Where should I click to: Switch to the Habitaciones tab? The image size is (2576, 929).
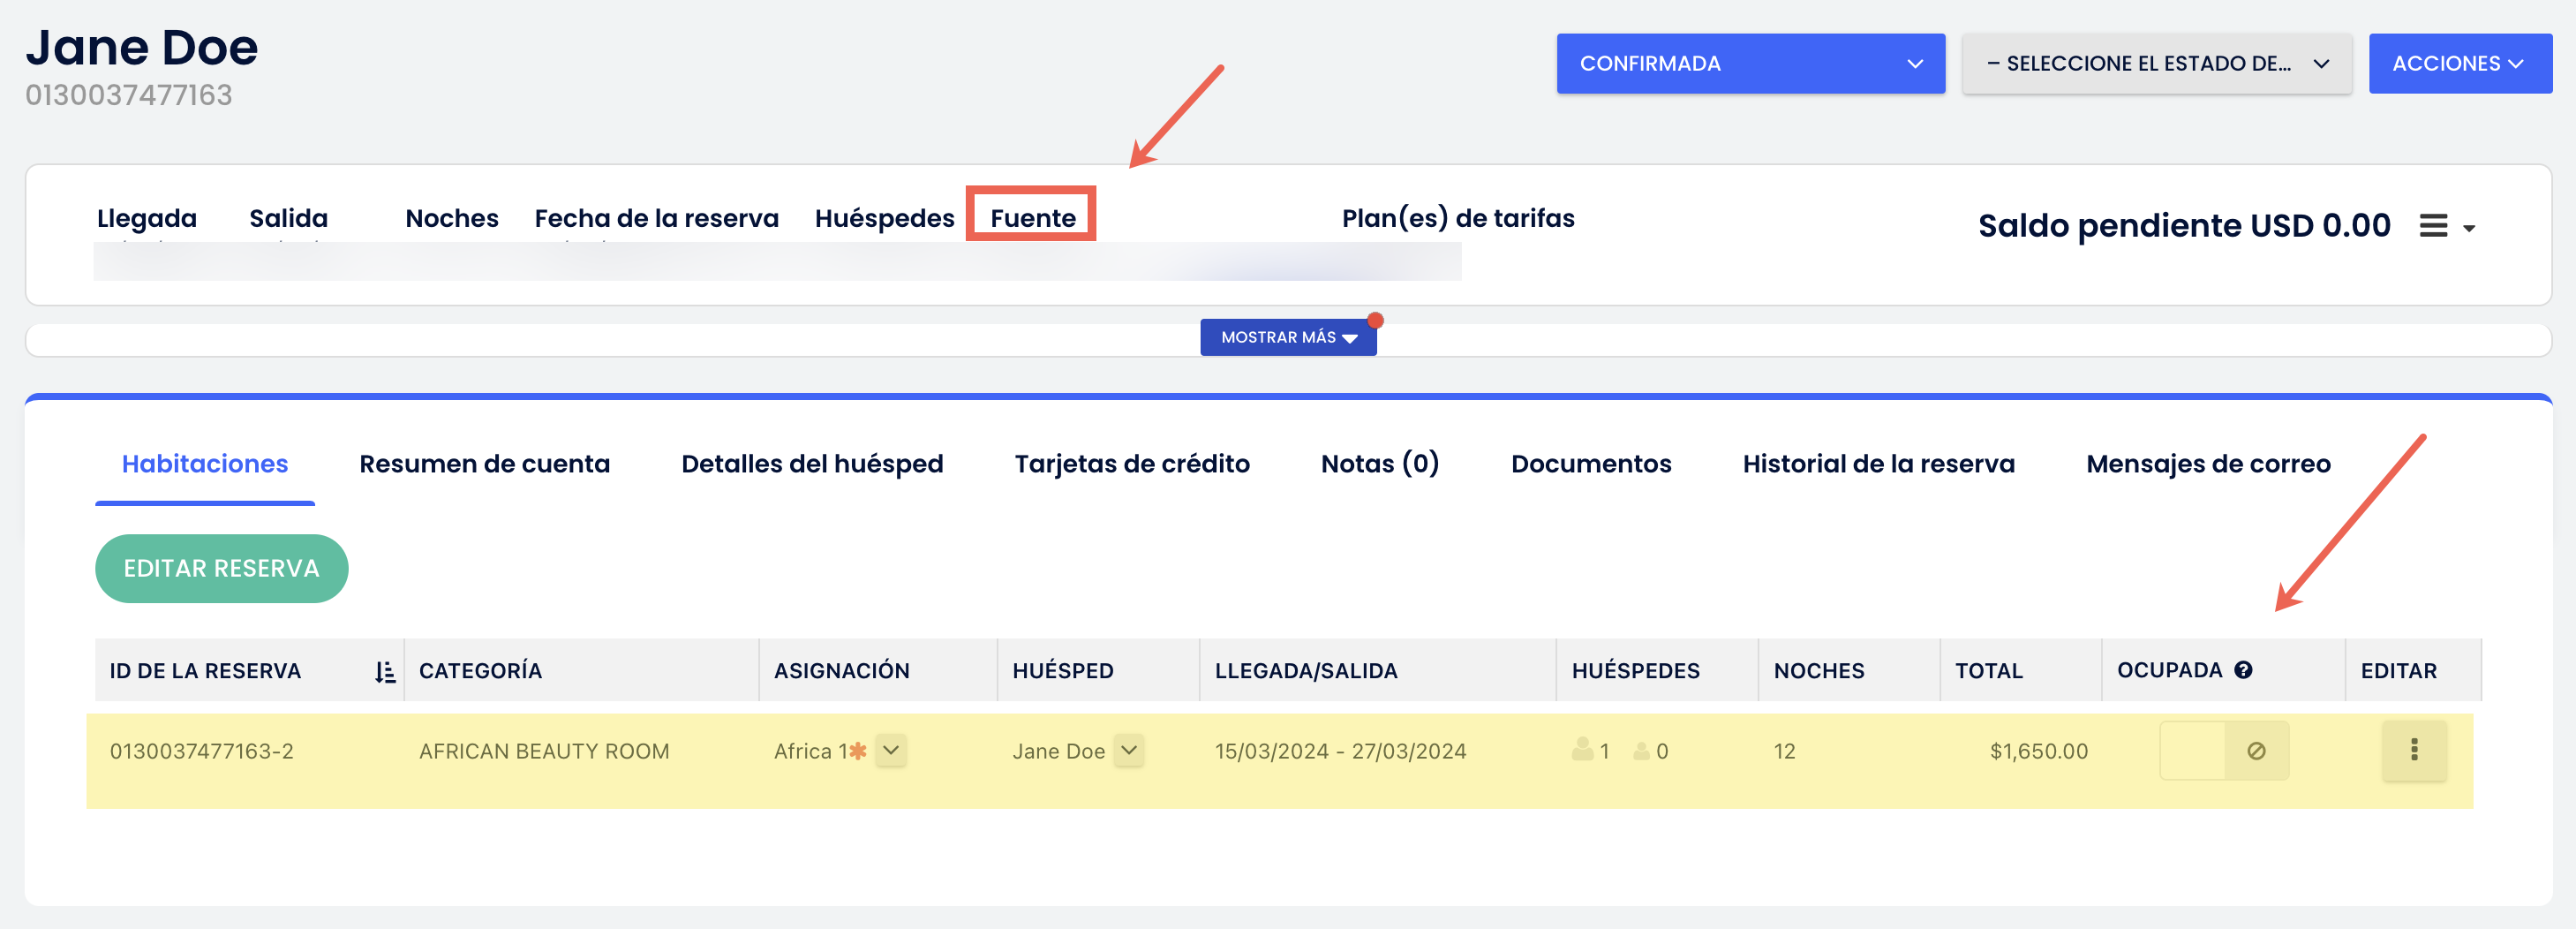point(205,464)
